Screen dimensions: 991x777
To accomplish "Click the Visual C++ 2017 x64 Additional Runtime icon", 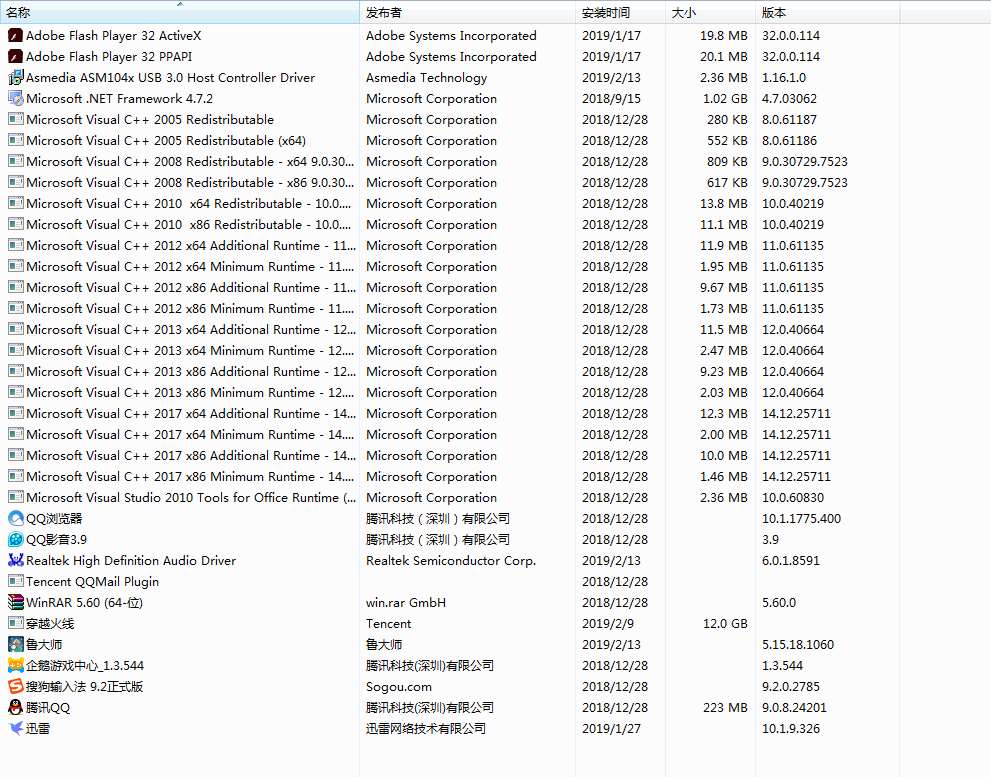I will pos(15,413).
